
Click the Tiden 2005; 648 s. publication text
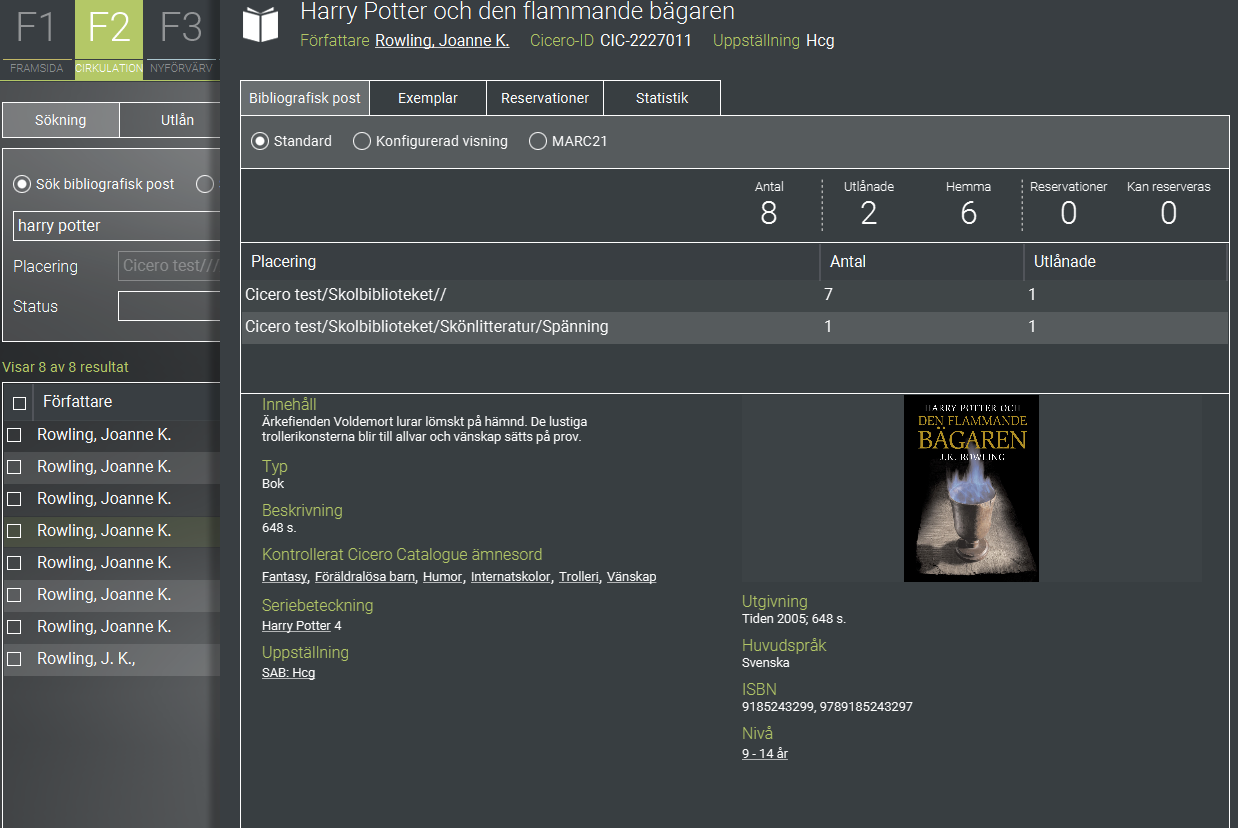pyautogui.click(x=794, y=619)
